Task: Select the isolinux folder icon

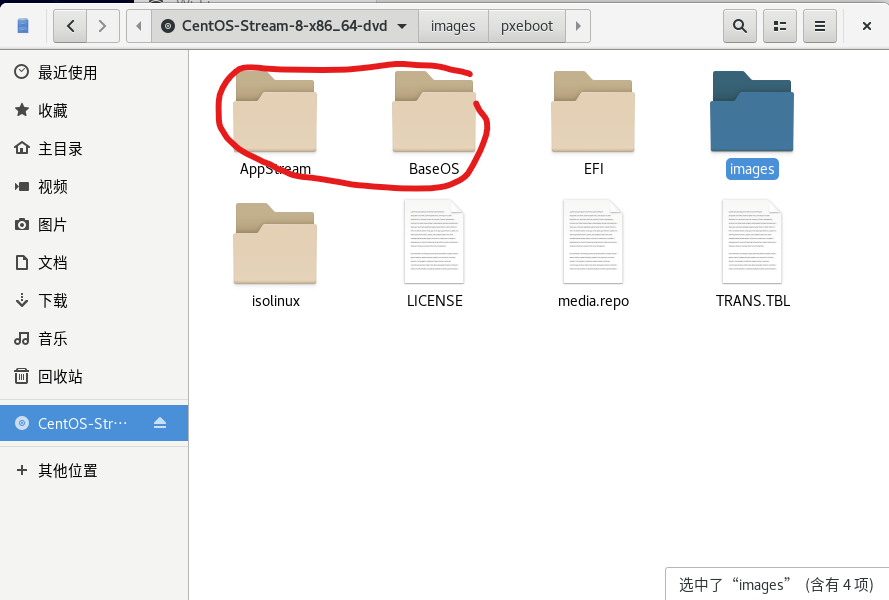Action: coord(275,243)
